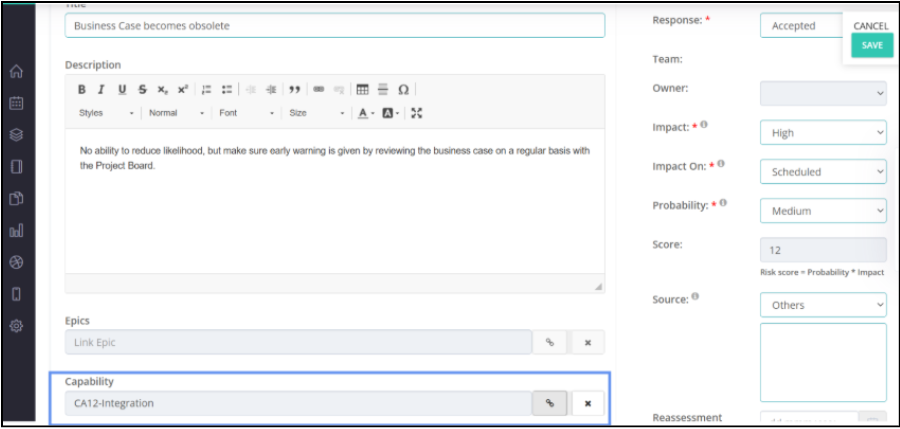This screenshot has width=900, height=429.
Task: Clear the Epics field with the X button
Action: coord(588,342)
